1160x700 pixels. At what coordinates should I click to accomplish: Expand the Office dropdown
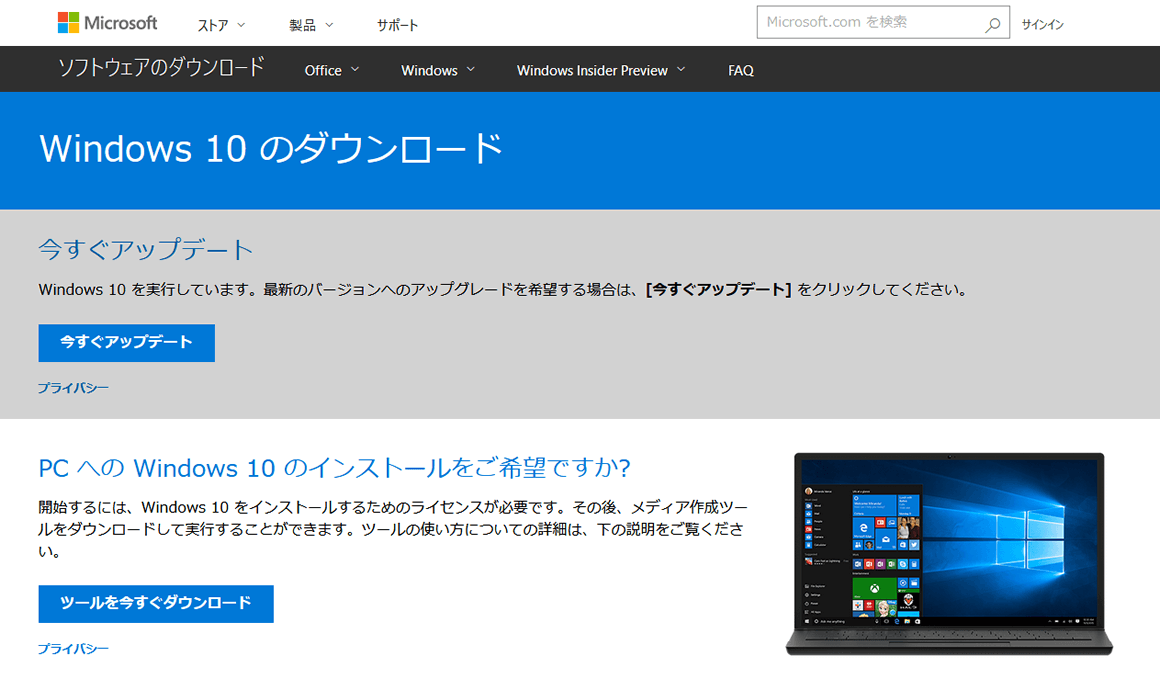click(330, 70)
